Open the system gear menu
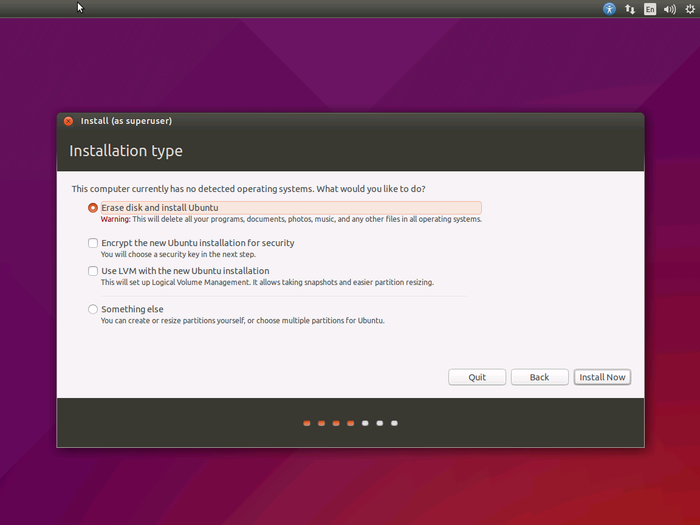The width and height of the screenshot is (700, 525). click(690, 9)
